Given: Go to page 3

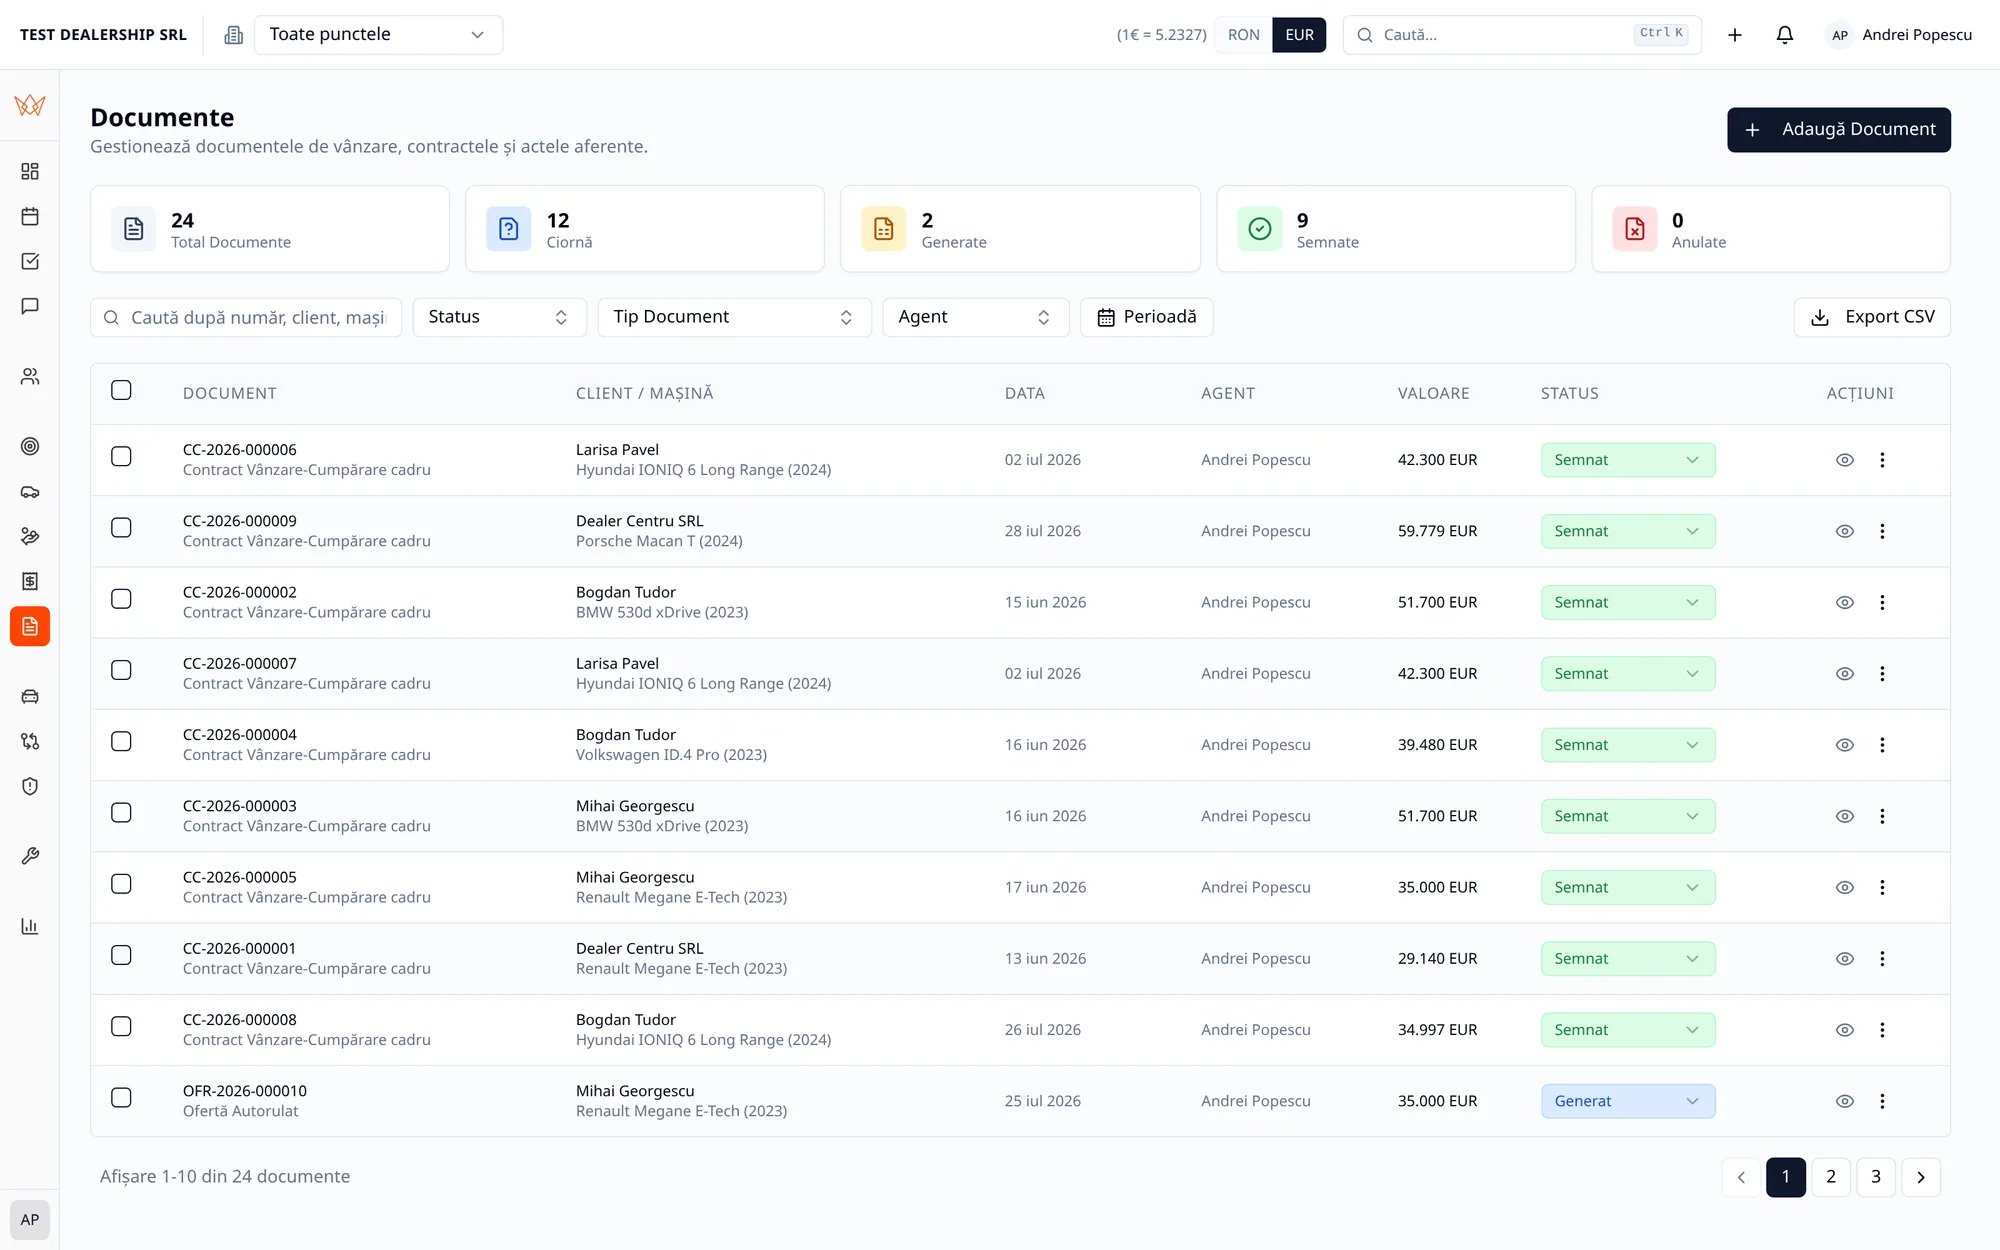Looking at the screenshot, I should pos(1876,1177).
